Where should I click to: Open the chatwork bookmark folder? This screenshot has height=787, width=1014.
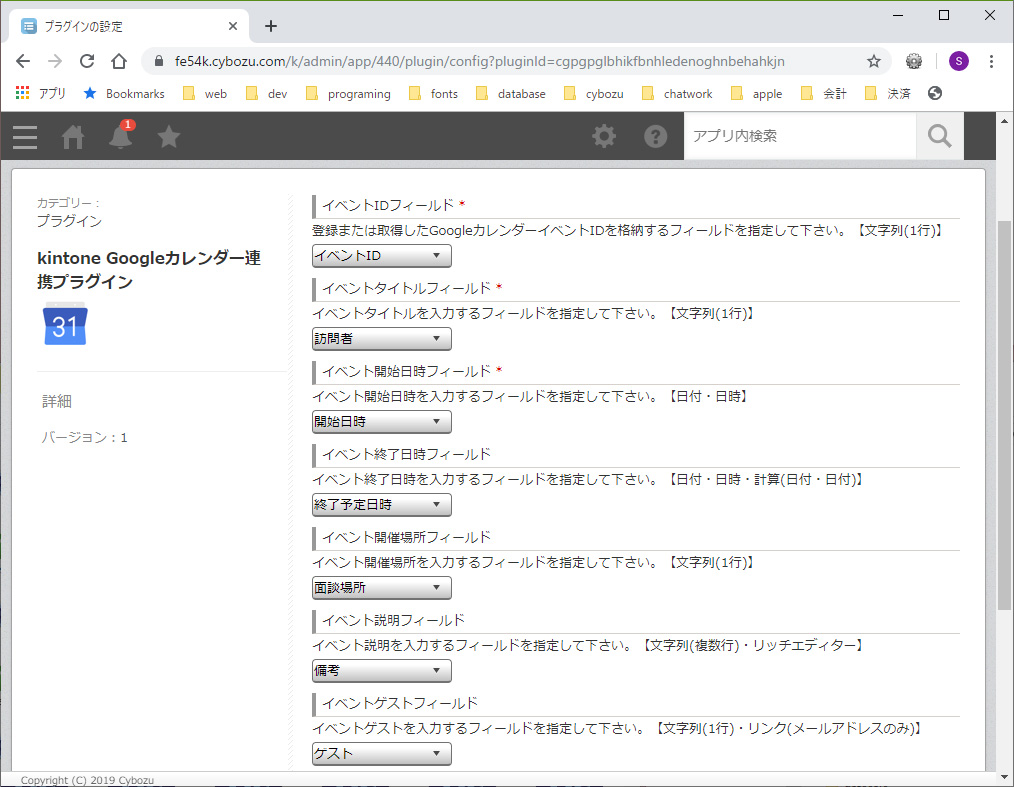(677, 93)
